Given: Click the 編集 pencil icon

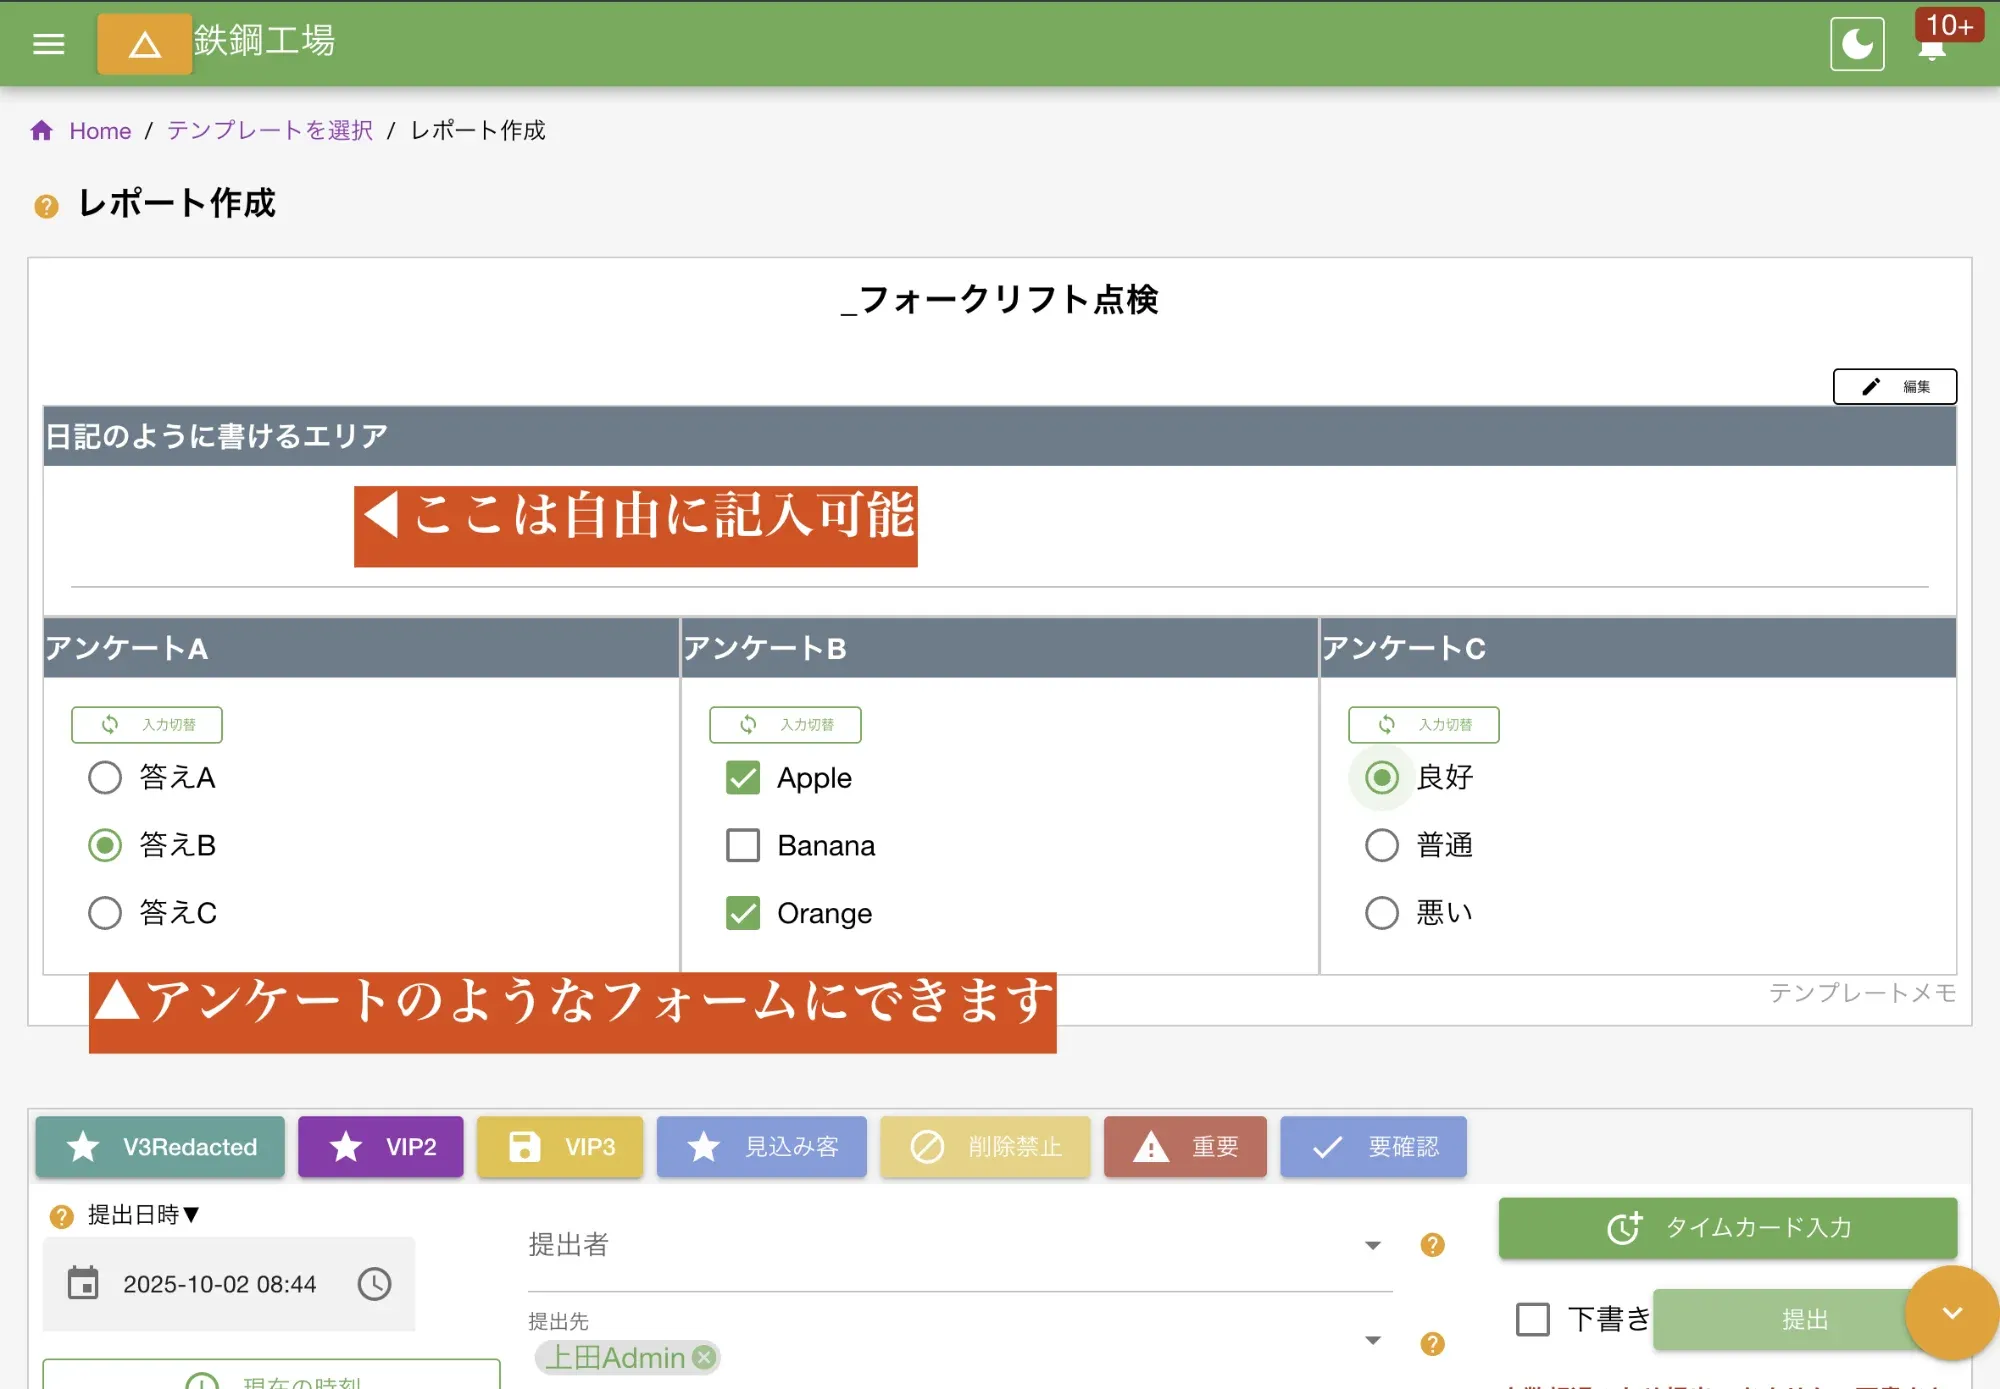Looking at the screenshot, I should (1871, 386).
